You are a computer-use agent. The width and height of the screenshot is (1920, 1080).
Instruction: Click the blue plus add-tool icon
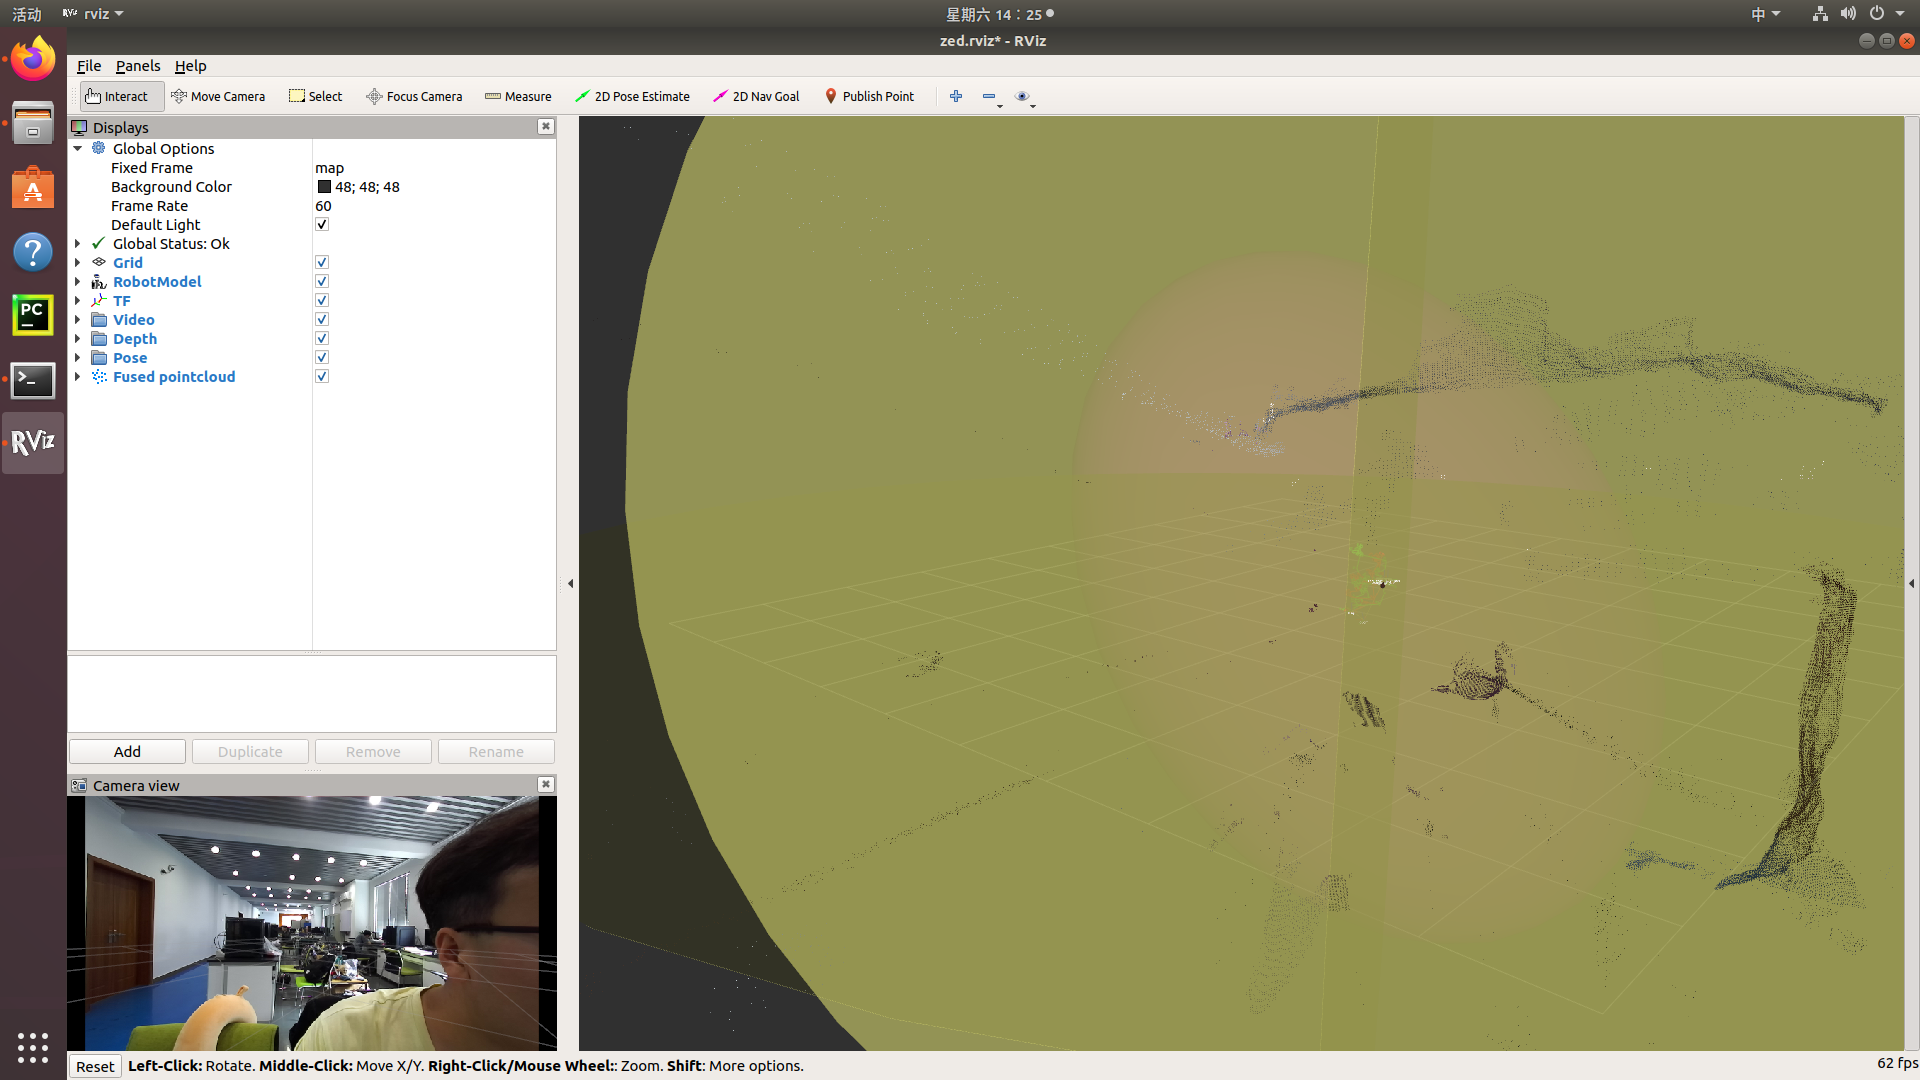click(956, 96)
